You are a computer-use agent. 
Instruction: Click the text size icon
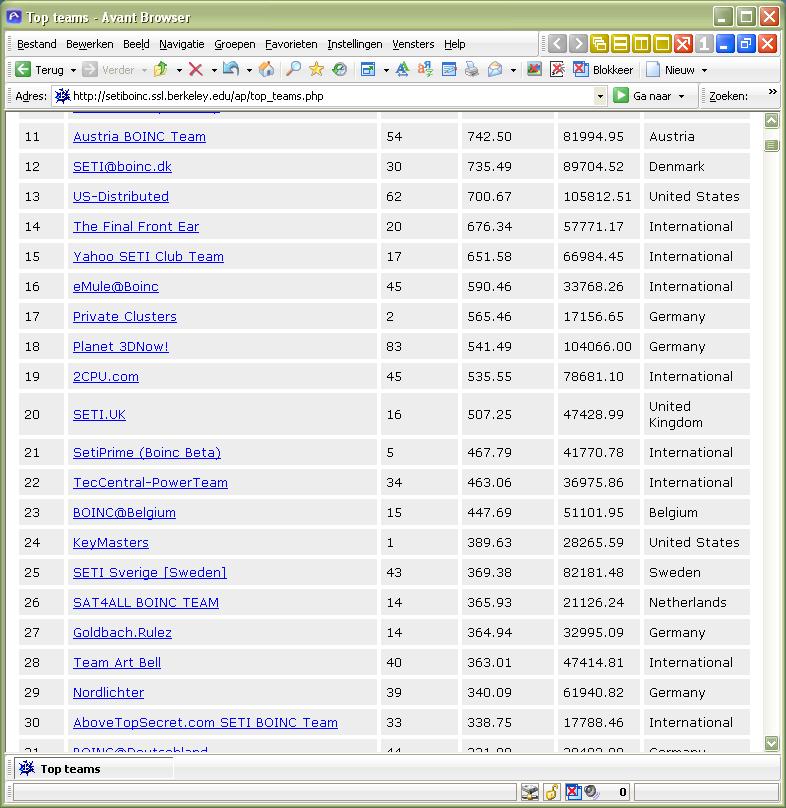(x=403, y=69)
